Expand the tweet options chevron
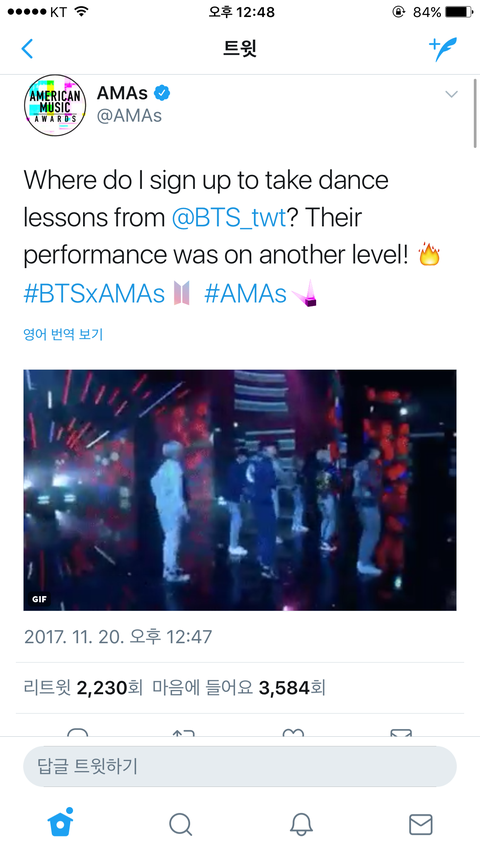The width and height of the screenshot is (480, 853). point(451,94)
